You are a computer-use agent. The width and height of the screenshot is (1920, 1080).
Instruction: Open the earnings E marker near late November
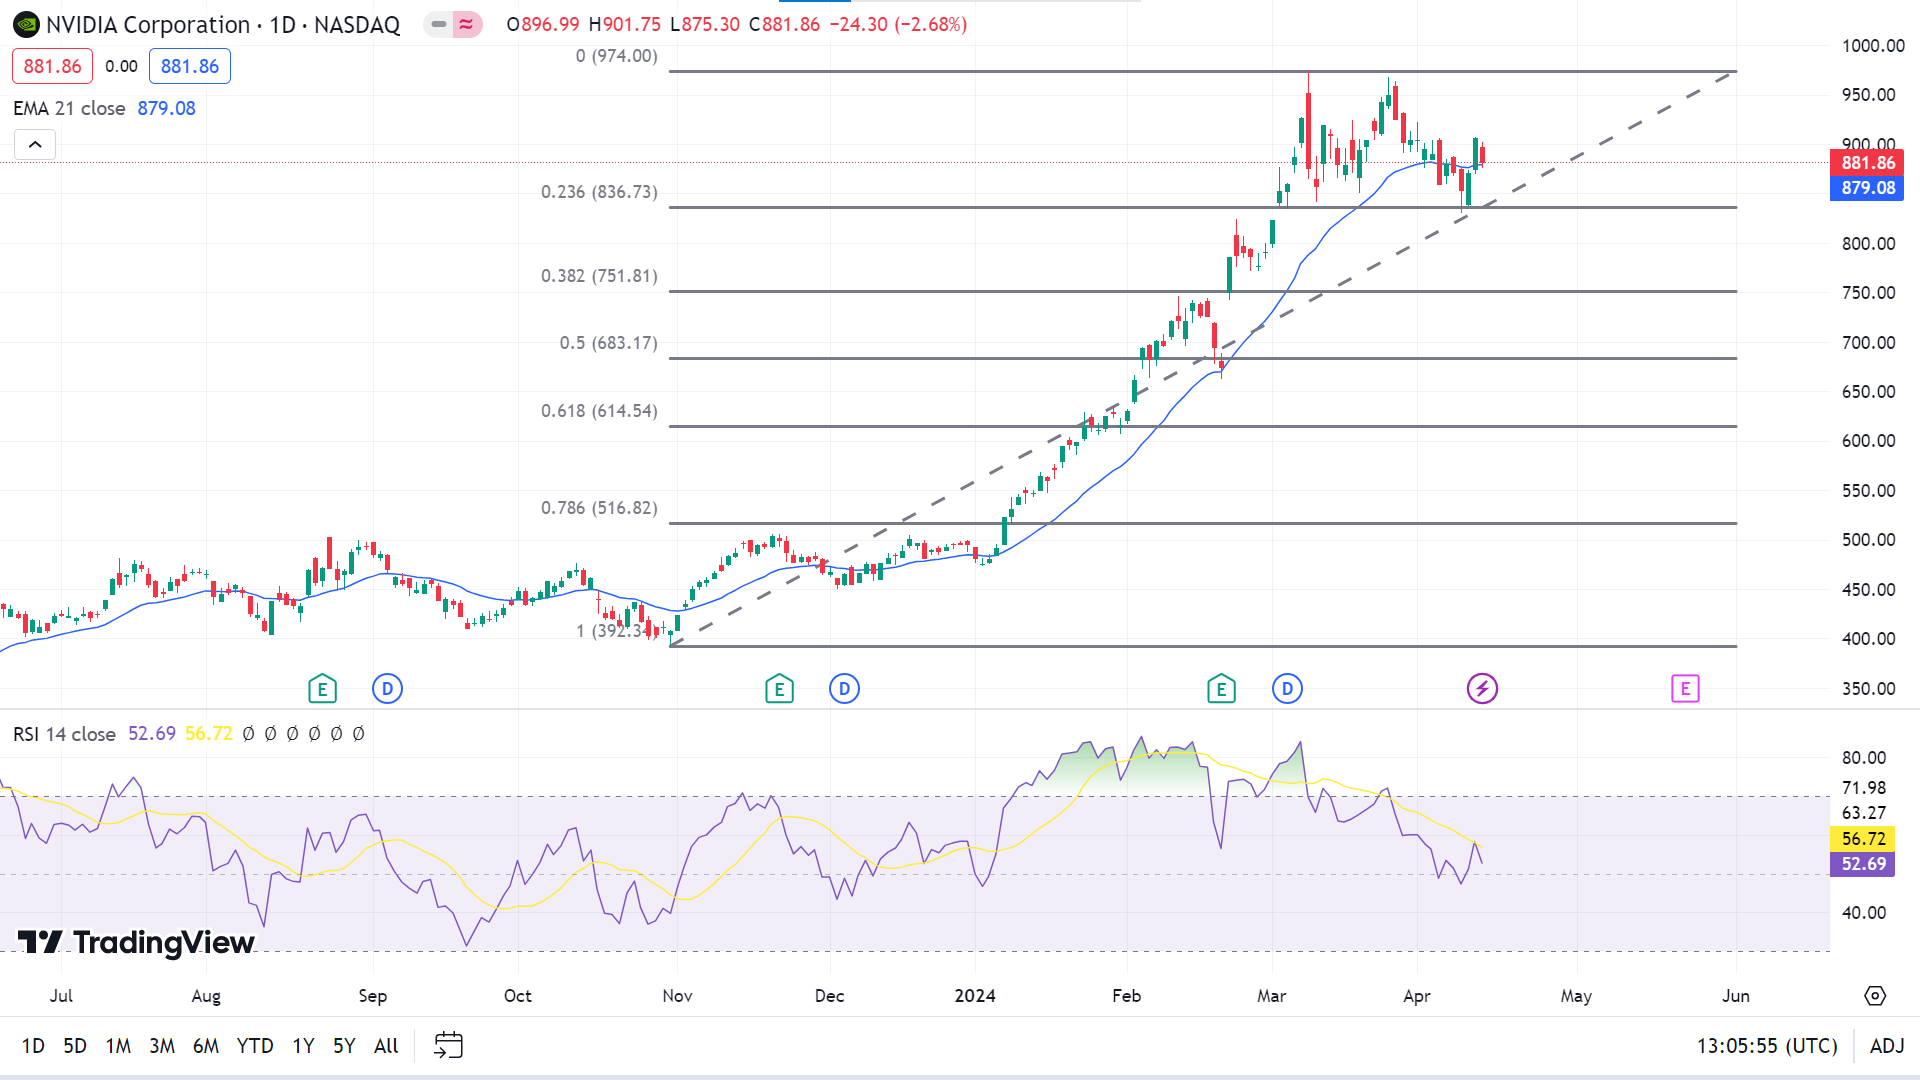click(779, 689)
